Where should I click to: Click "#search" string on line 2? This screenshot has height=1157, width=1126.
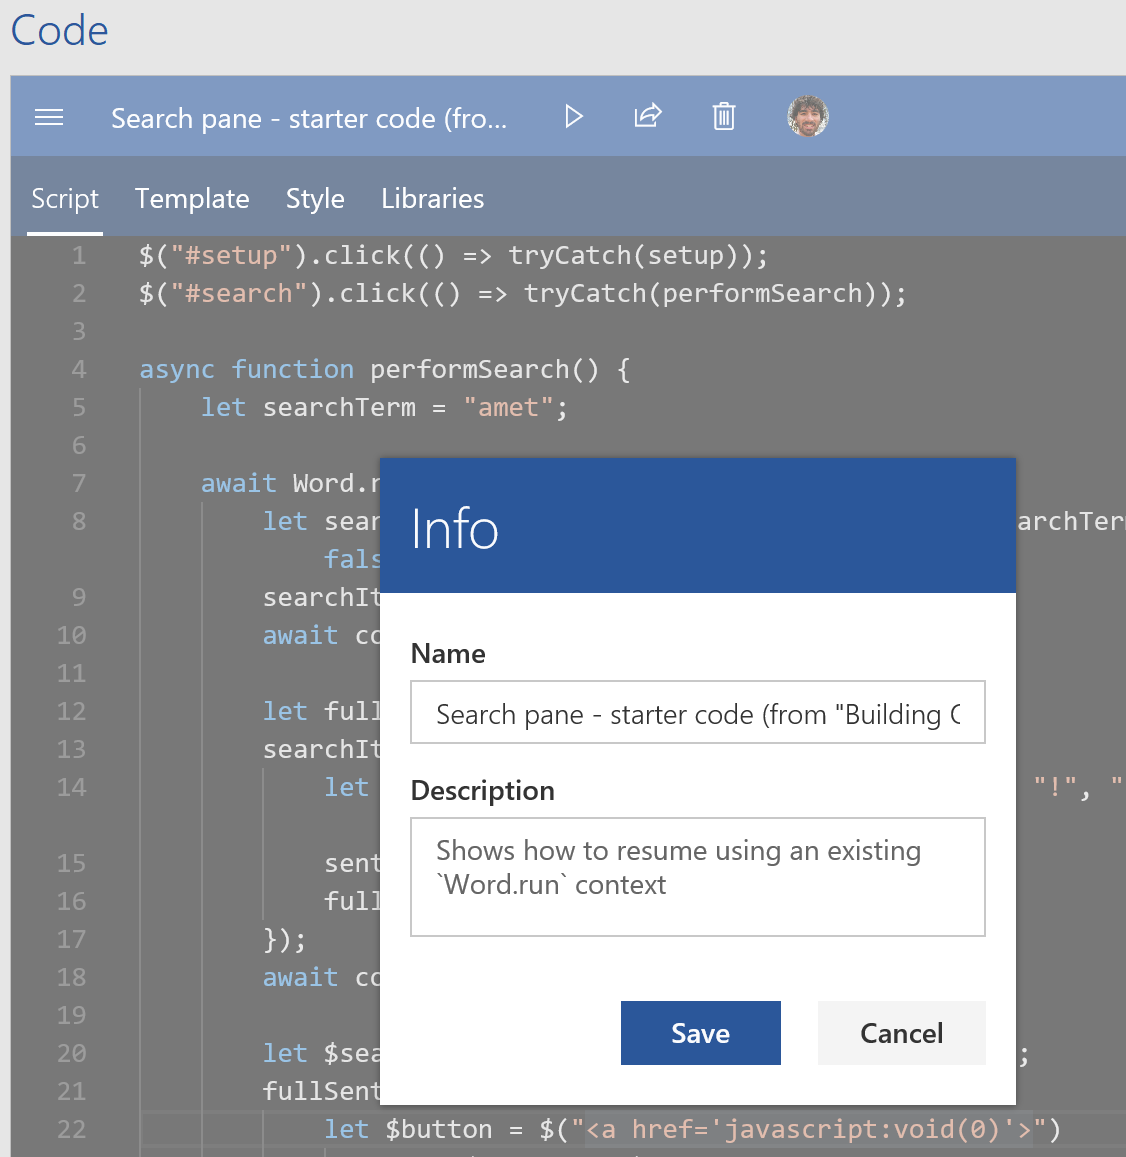click(x=239, y=294)
